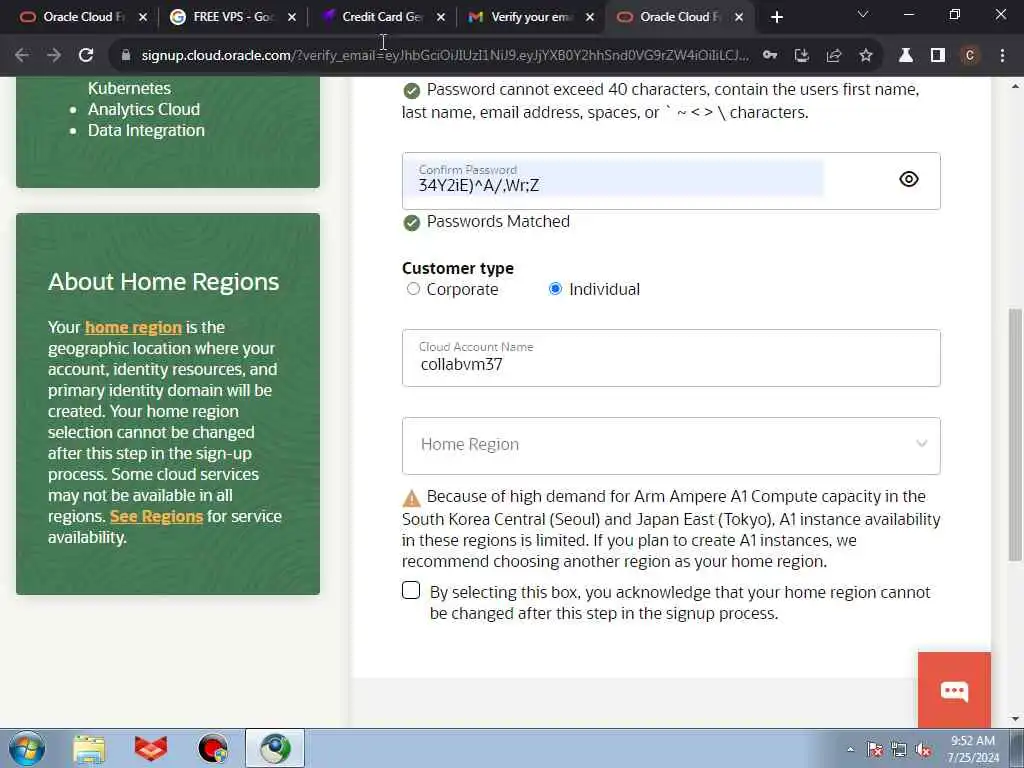
Task: Click into Confirm Password field
Action: (x=671, y=181)
